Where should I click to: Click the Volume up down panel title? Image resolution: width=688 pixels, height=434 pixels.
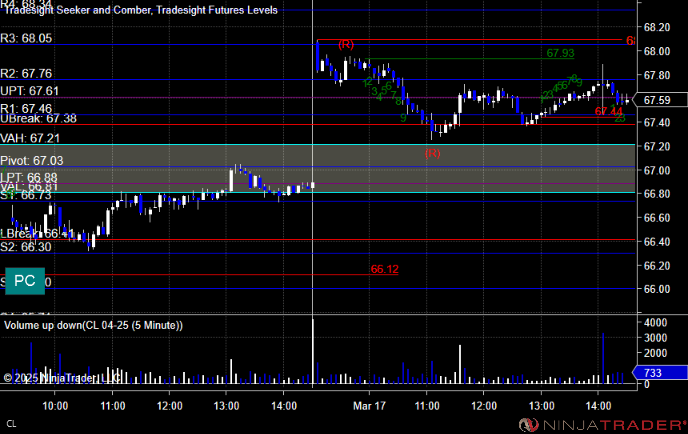[93, 326]
